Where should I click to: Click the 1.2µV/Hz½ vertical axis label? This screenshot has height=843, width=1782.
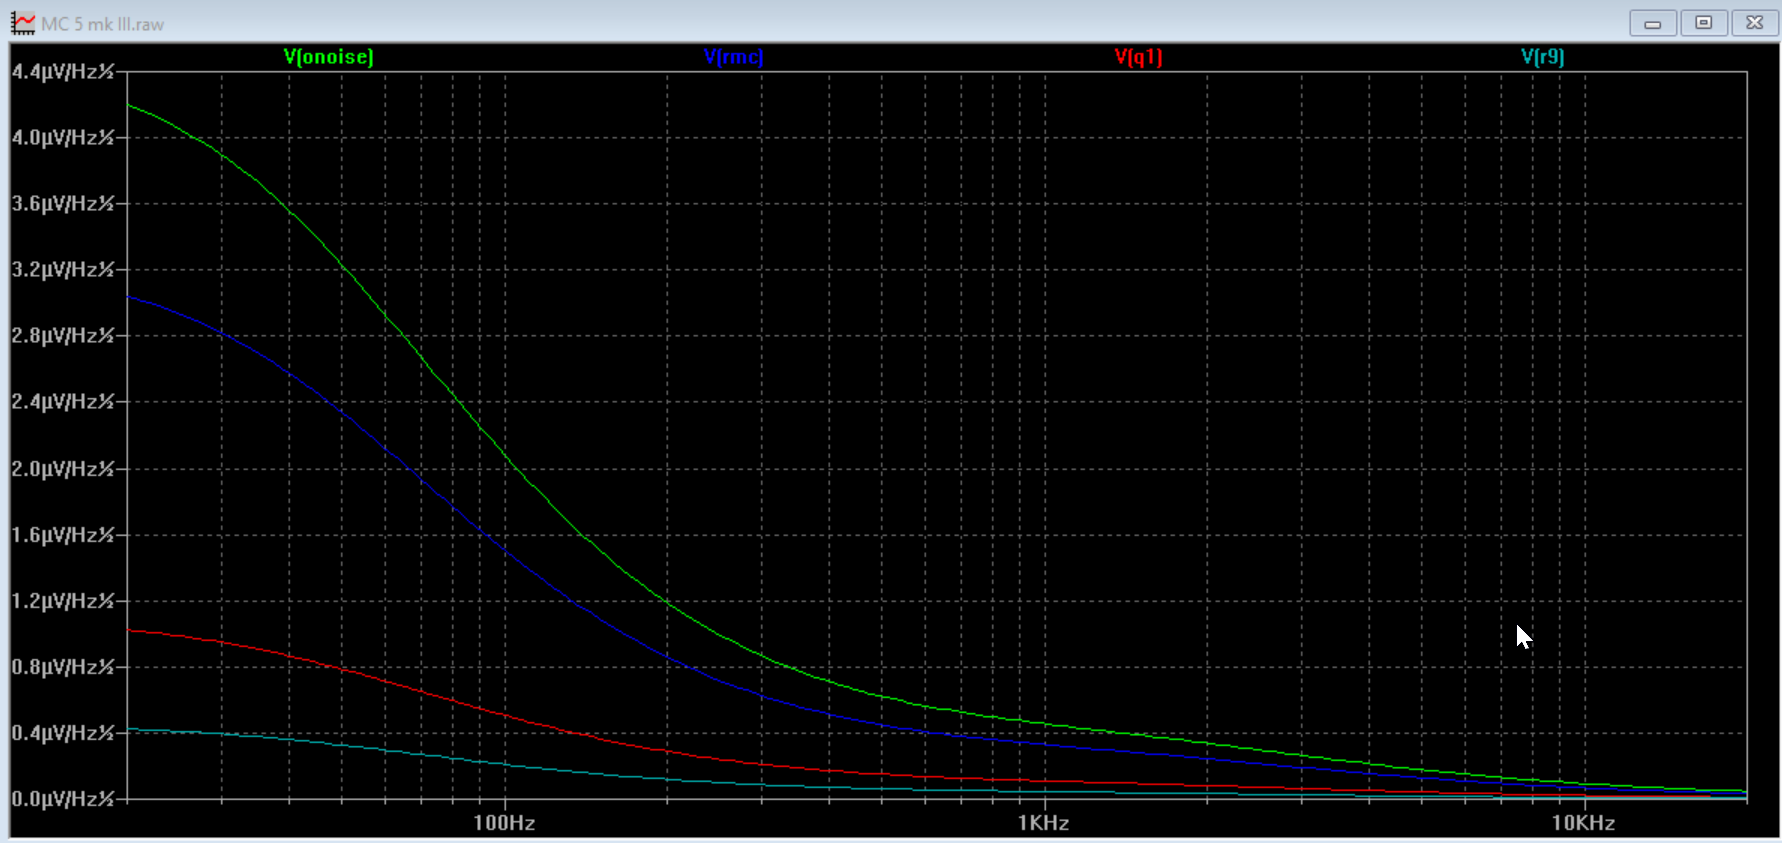[63, 601]
